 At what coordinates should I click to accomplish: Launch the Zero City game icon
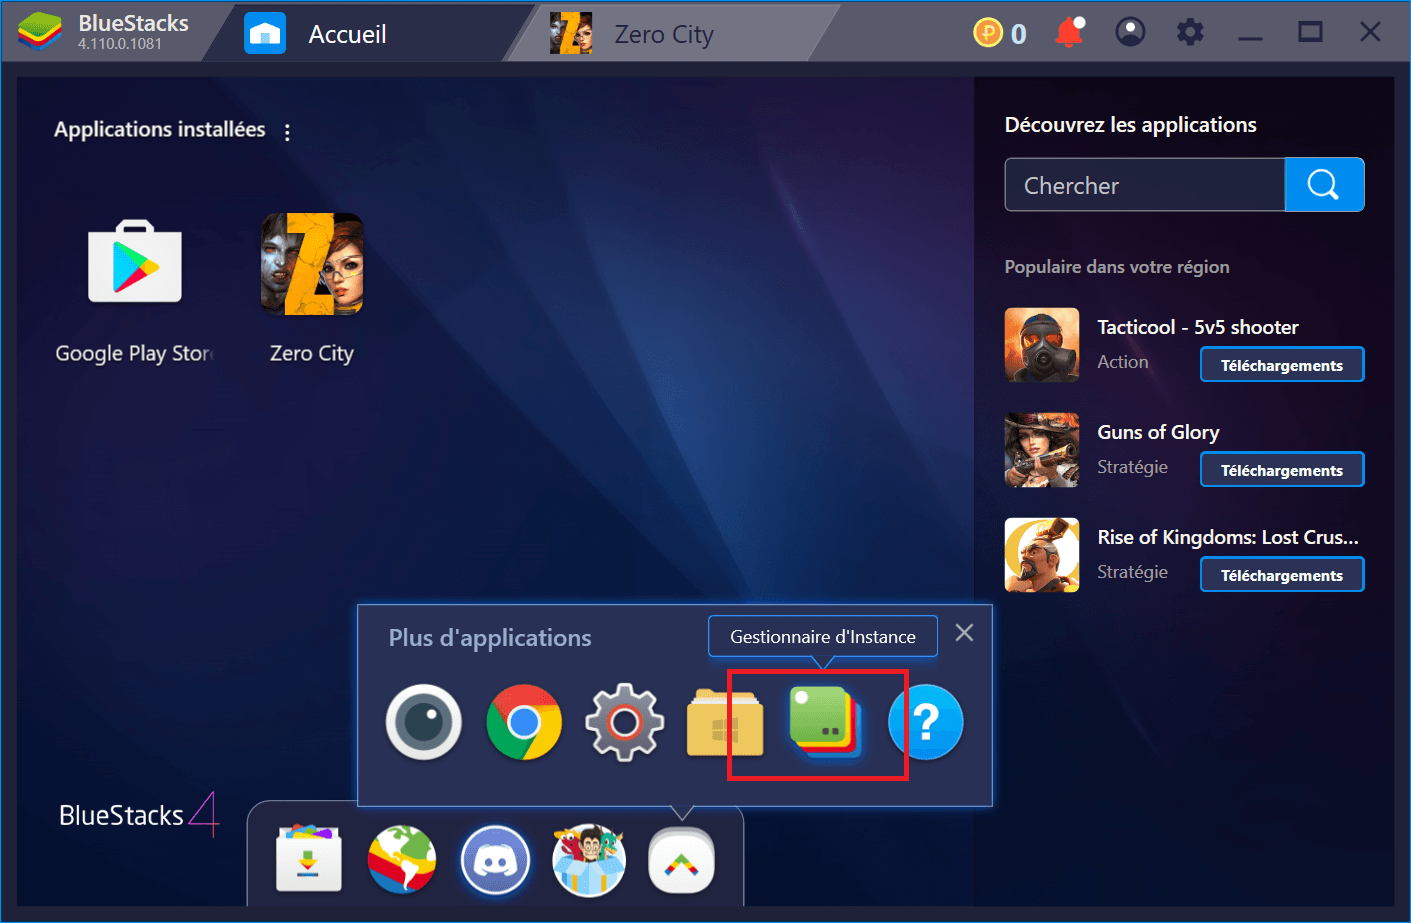point(312,264)
